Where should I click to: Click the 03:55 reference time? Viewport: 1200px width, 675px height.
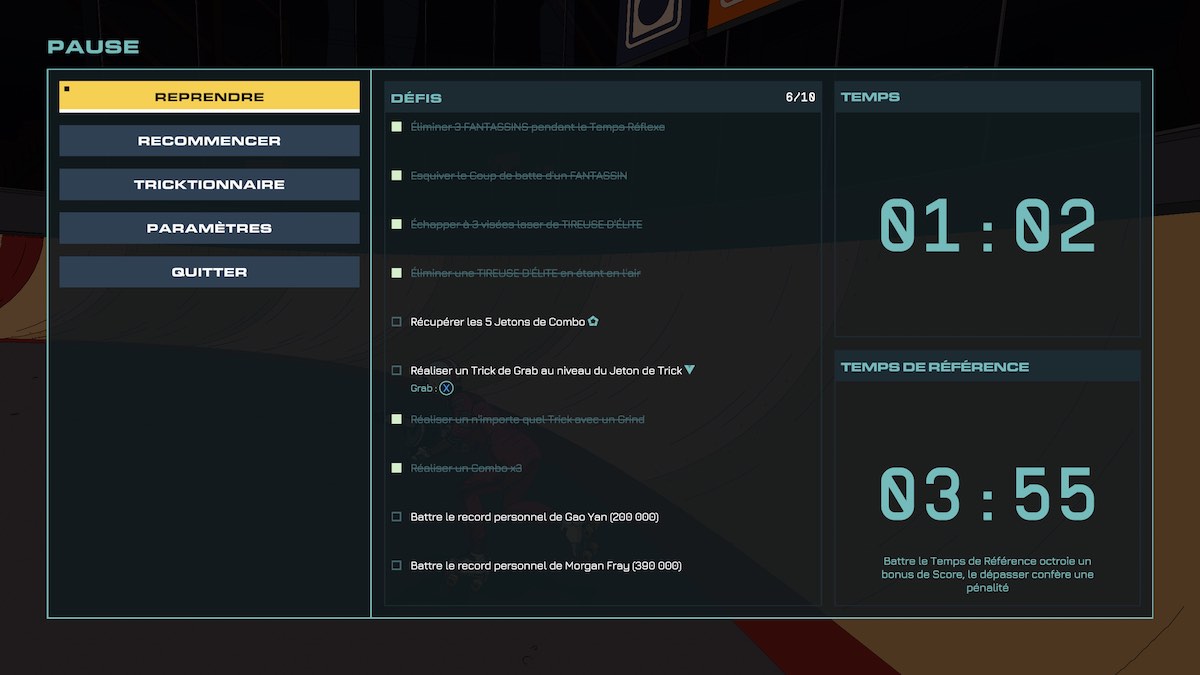(x=988, y=495)
